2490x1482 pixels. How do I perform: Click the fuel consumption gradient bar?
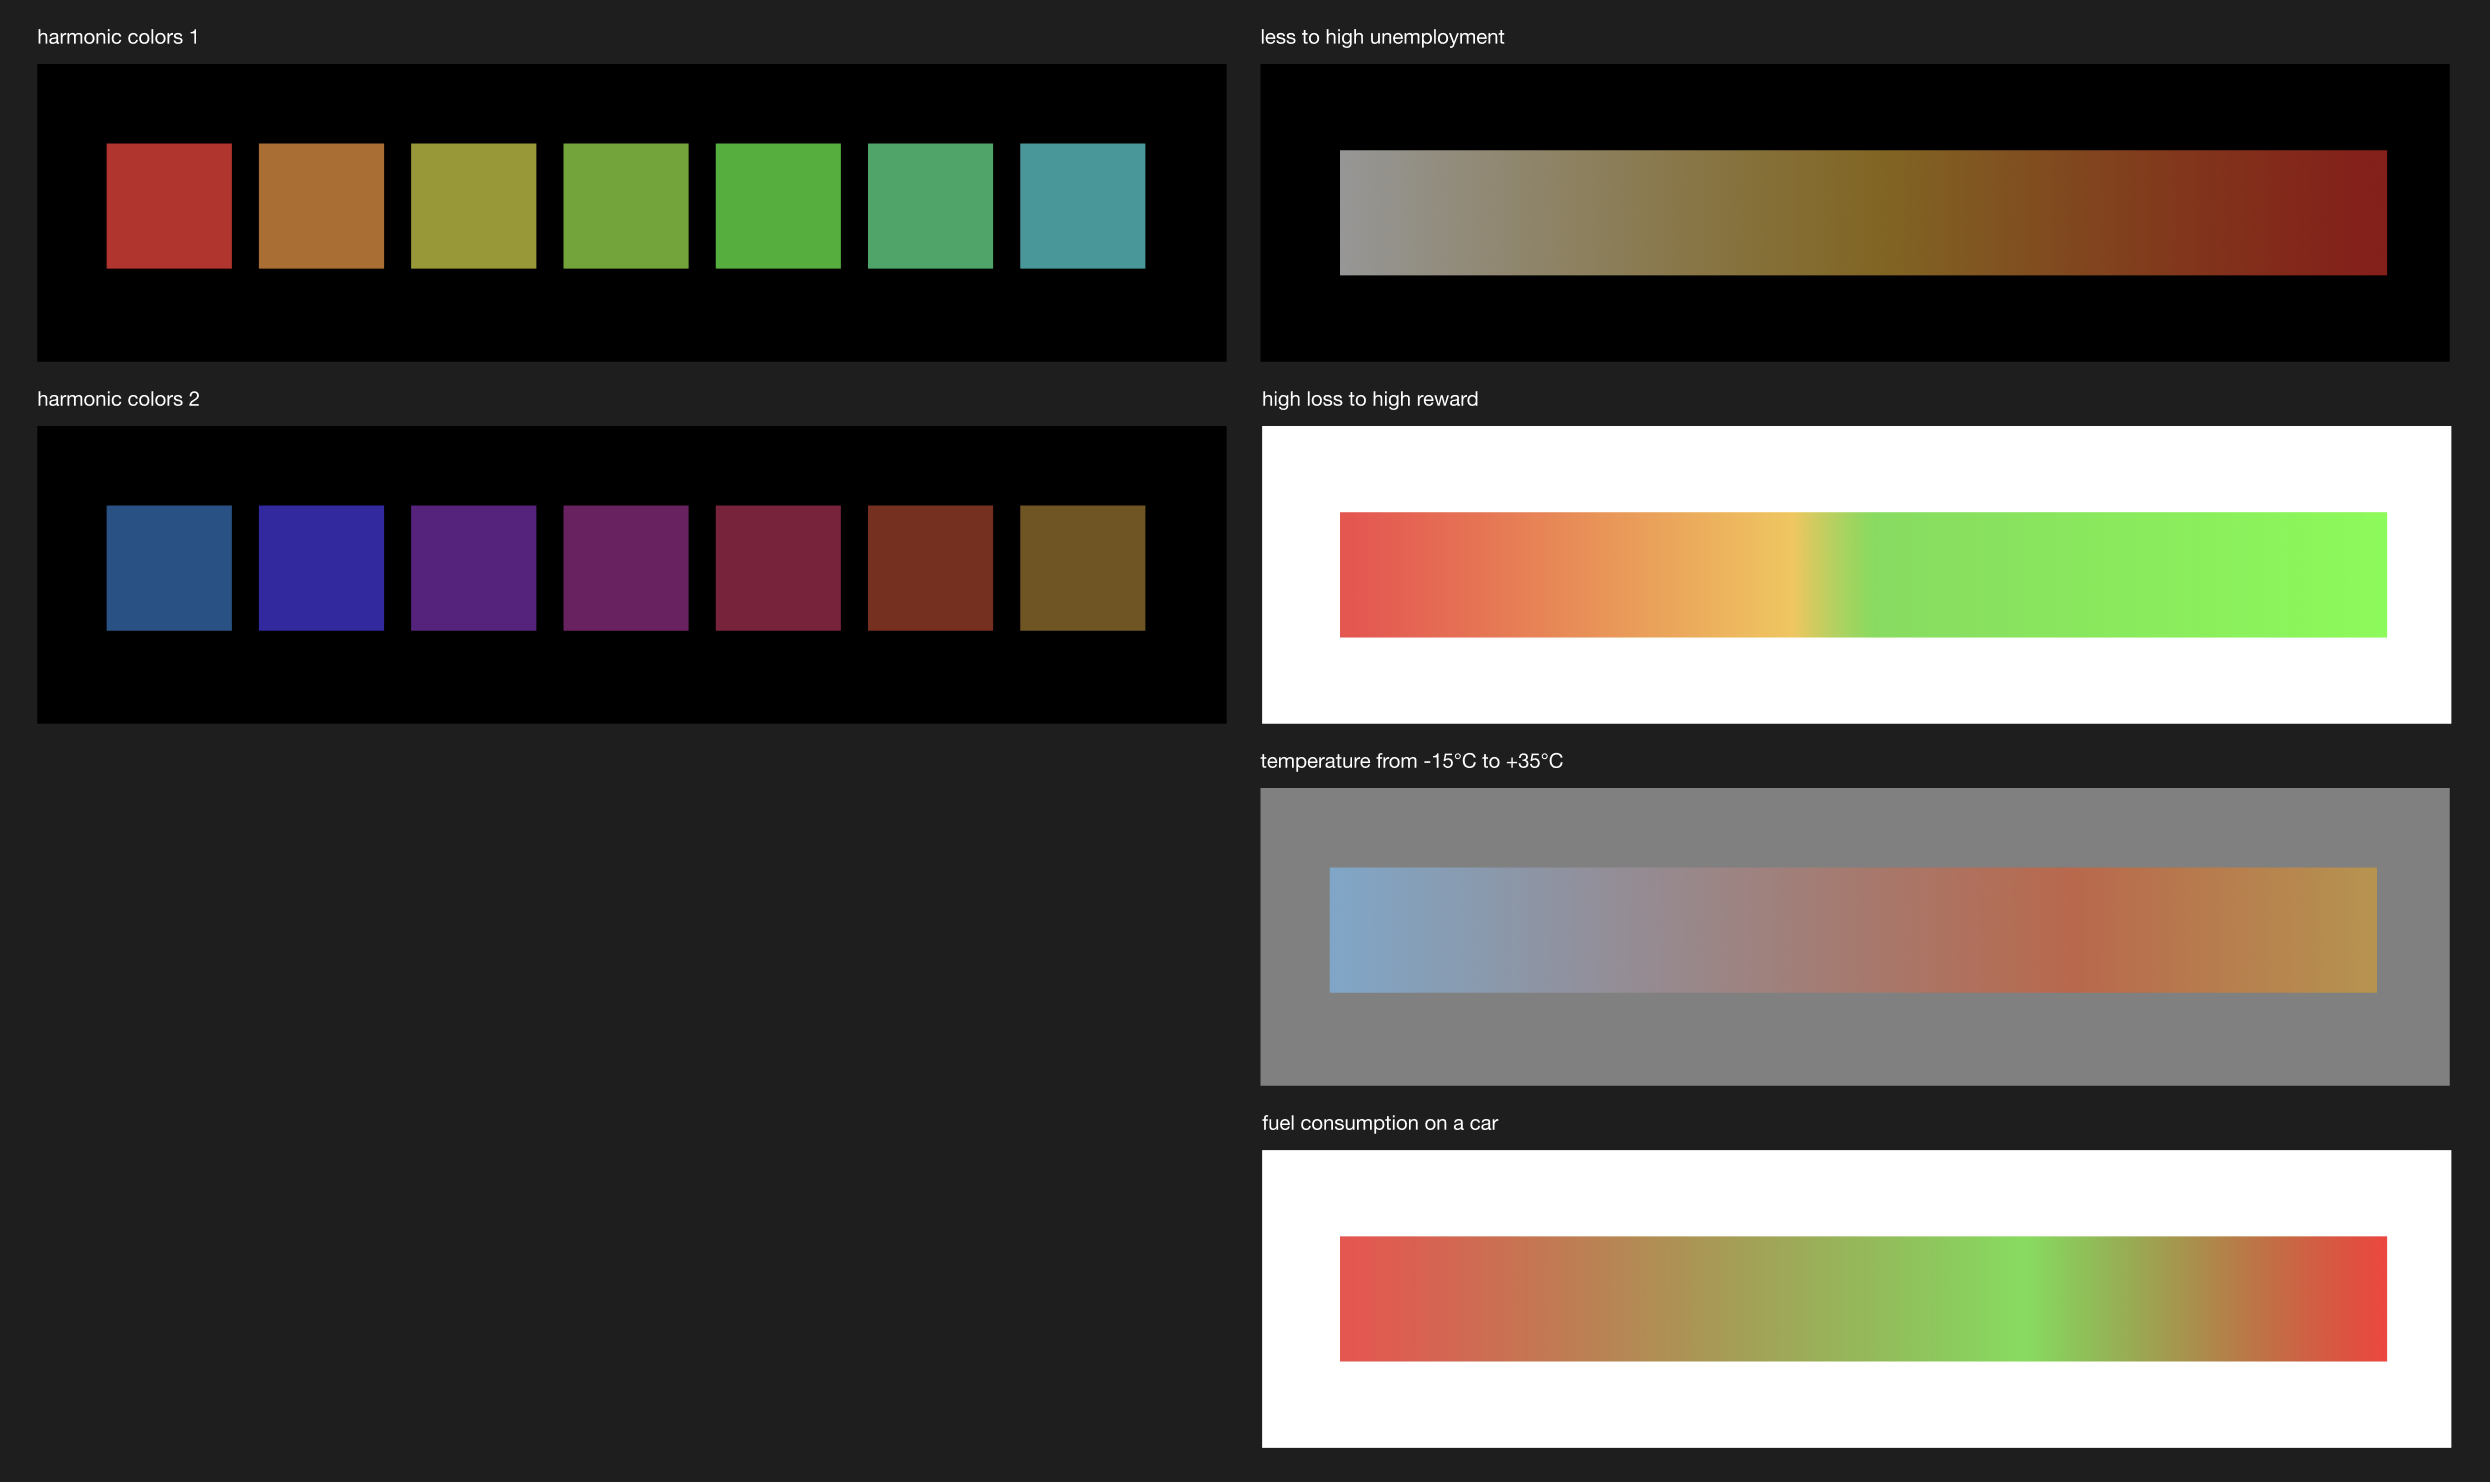tap(1863, 1299)
